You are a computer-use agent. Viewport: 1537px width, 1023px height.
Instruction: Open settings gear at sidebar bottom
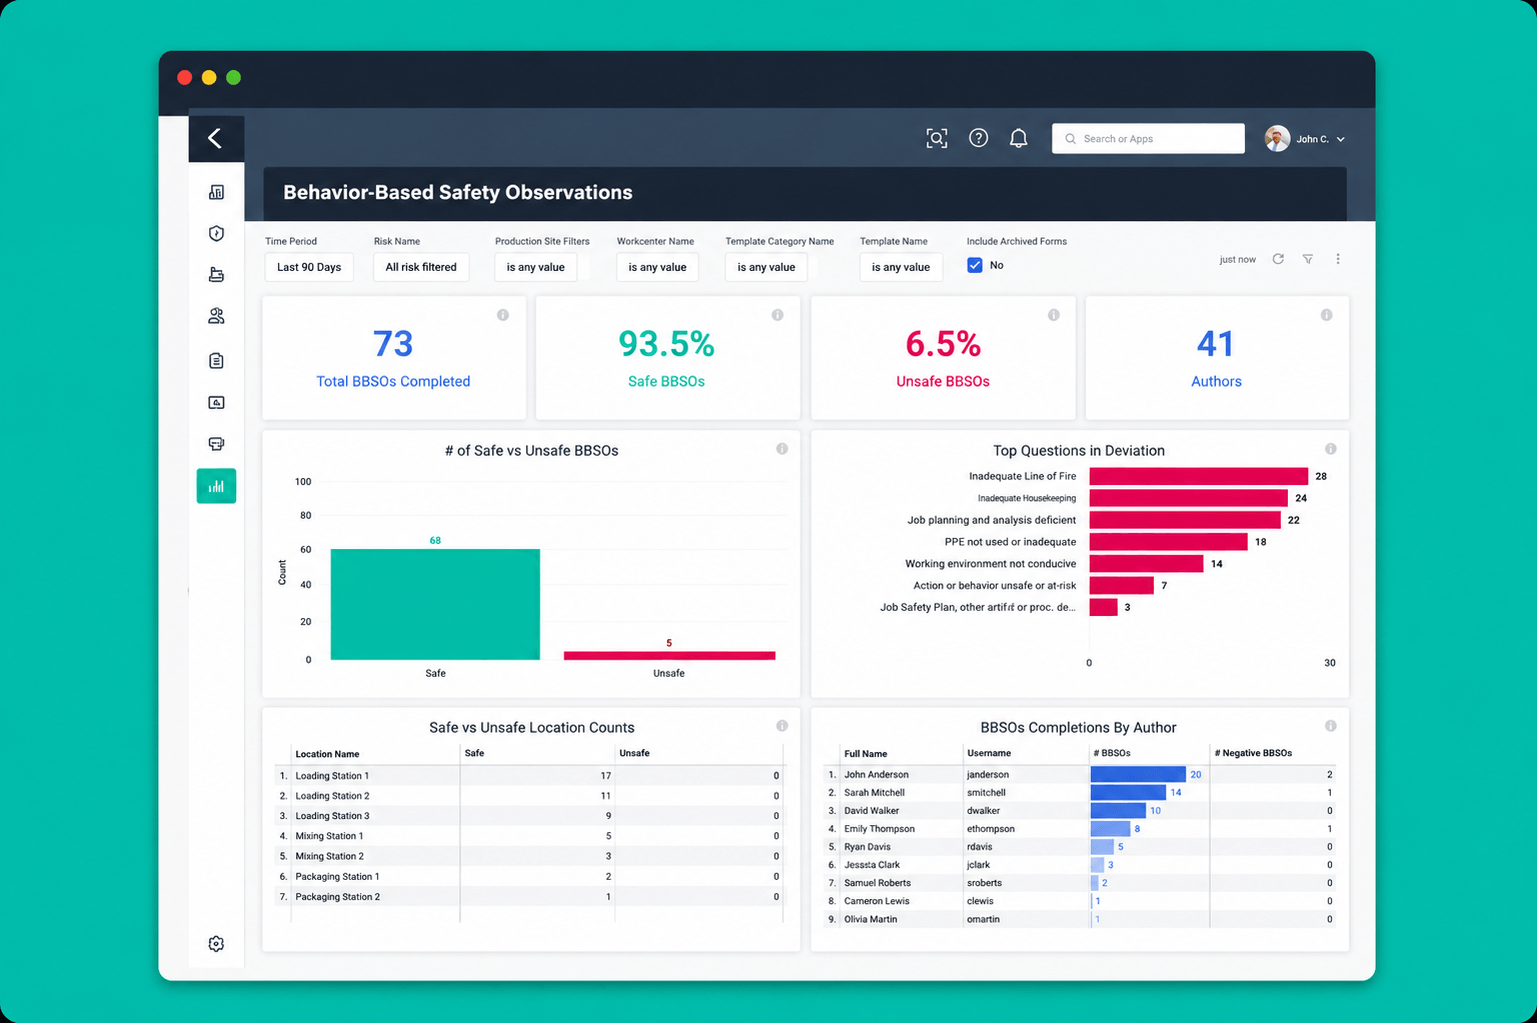216,944
